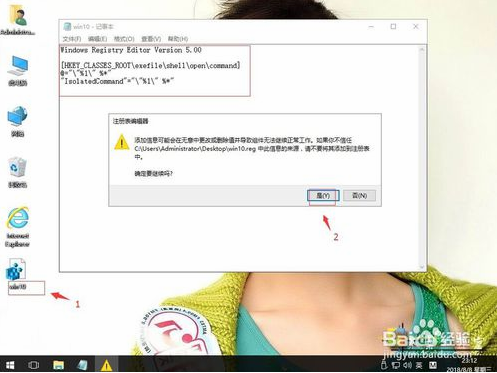Click the HKEY_CLASSES_ROOT line in Notepad
The image size is (497, 373).
[150, 66]
